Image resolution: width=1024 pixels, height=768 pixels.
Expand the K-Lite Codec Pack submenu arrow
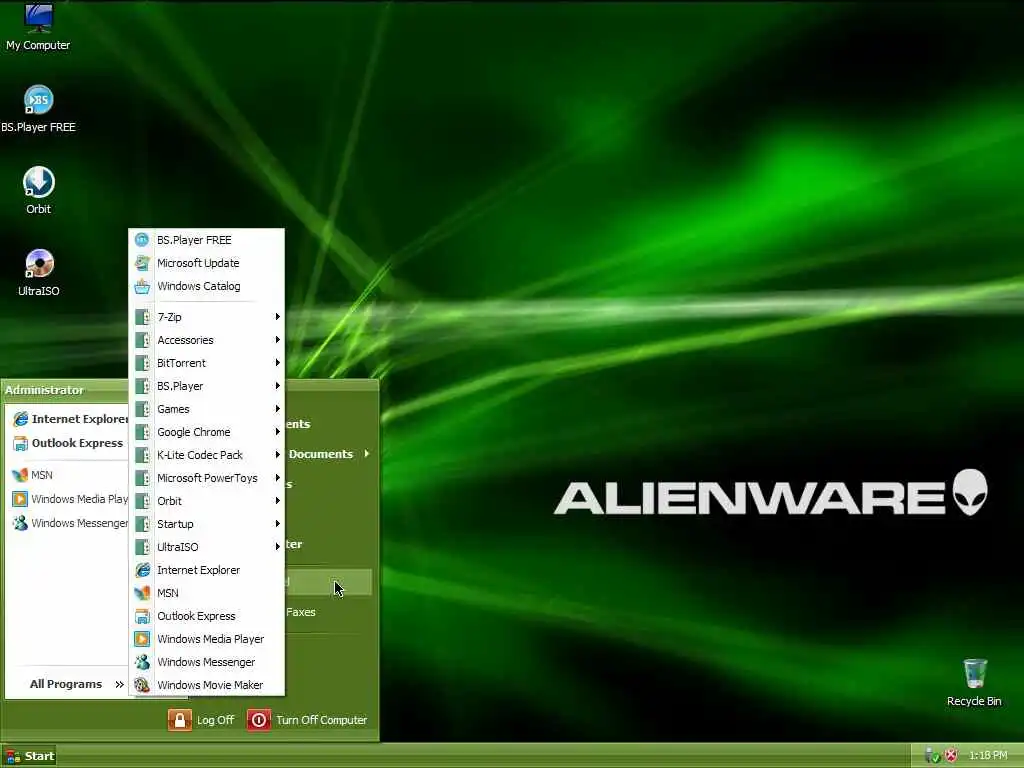tap(278, 455)
